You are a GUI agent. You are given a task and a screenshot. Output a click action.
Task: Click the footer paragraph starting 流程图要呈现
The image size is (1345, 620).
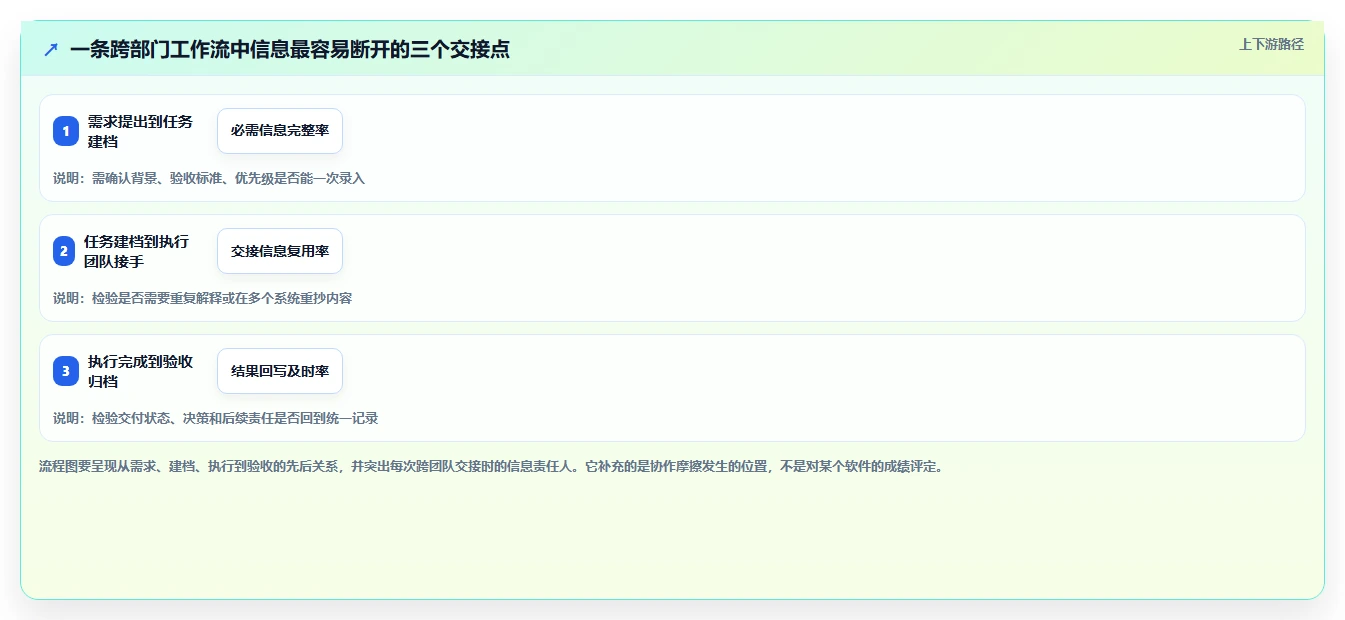(491, 466)
